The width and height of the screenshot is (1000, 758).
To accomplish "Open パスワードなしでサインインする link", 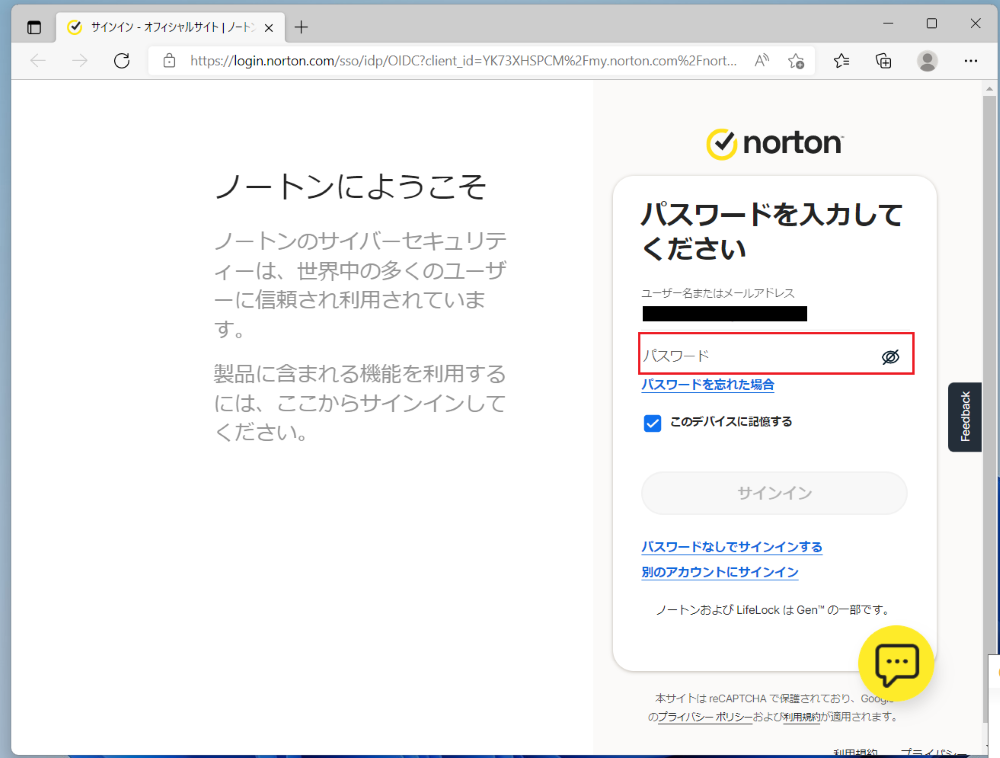I will point(732,547).
